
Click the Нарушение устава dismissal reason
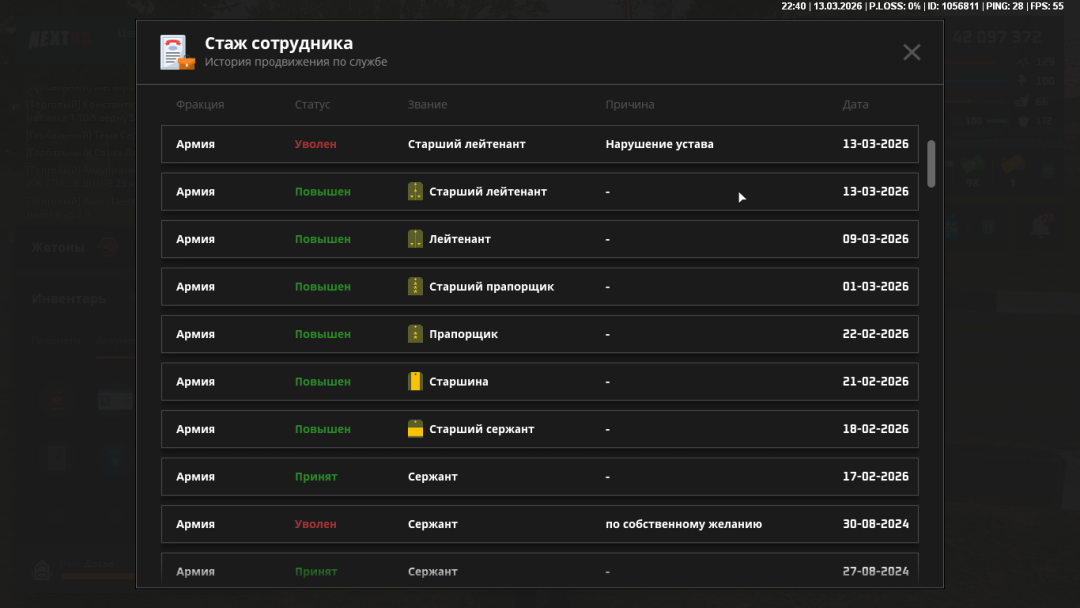[x=659, y=144]
